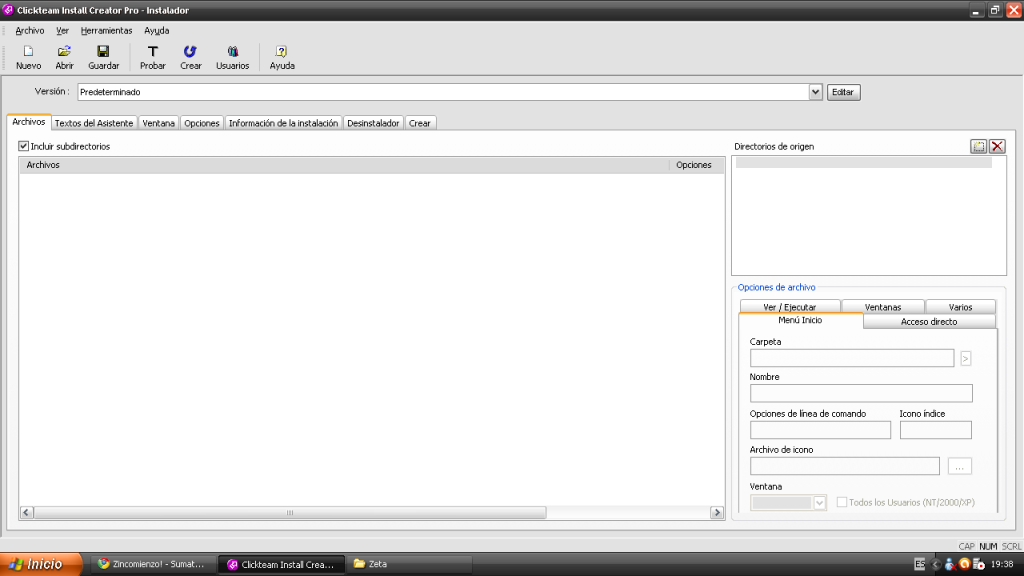Select the Varios file options tab
The image size is (1024, 576).
coord(961,307)
